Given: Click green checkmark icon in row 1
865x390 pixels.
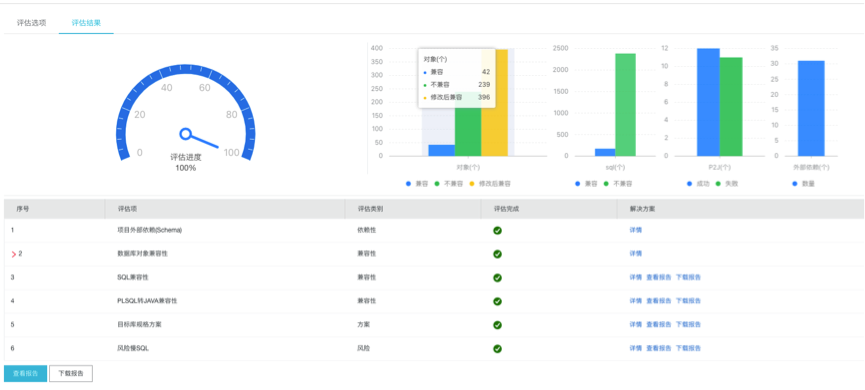Looking at the screenshot, I should tap(497, 230).
